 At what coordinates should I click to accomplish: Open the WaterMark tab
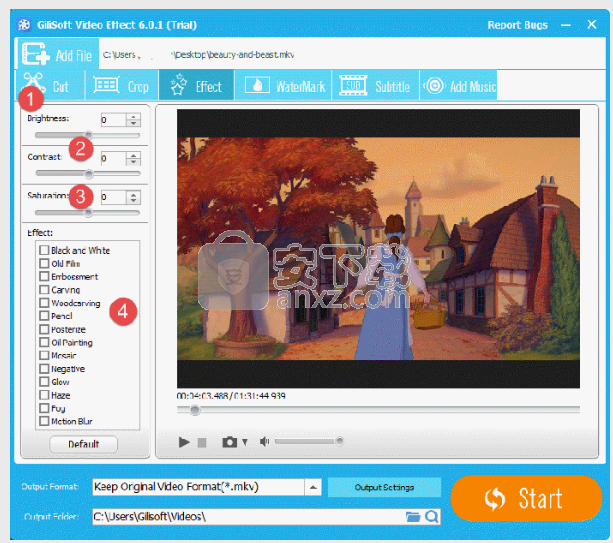tap(283, 85)
